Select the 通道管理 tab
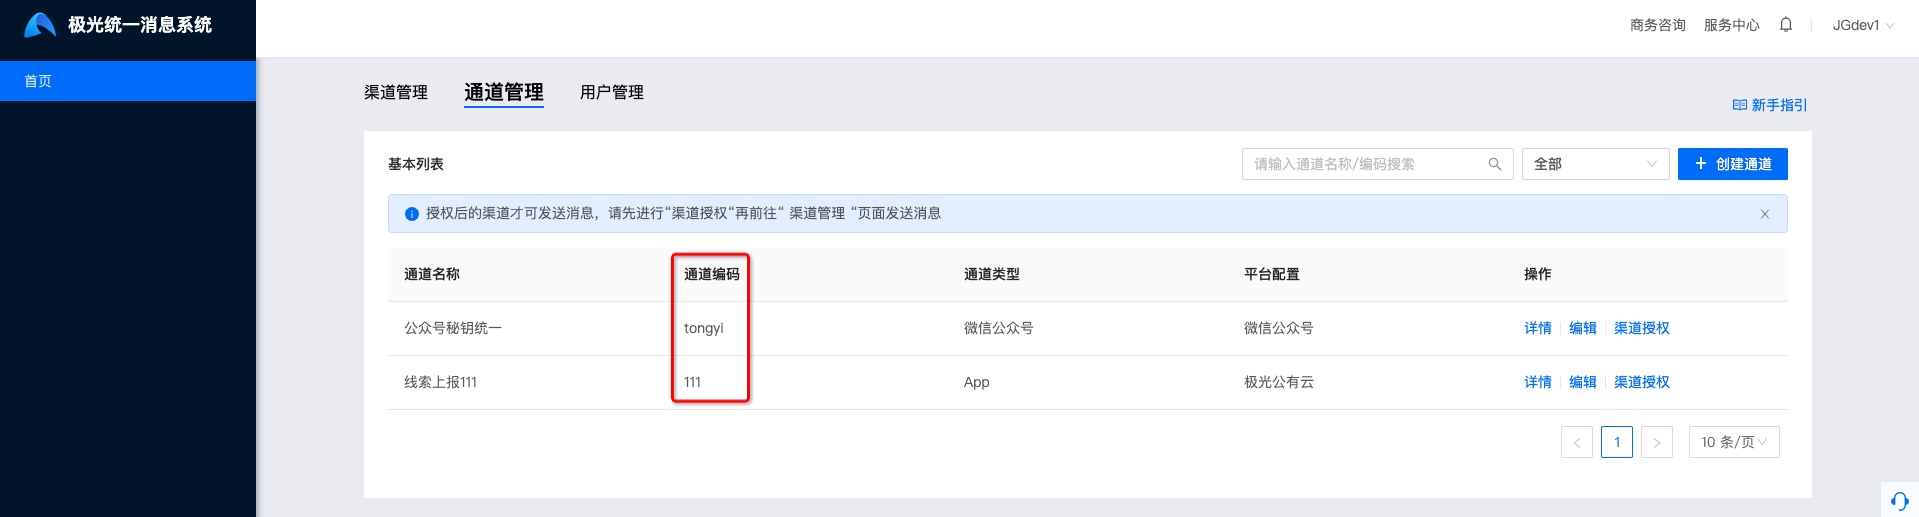The height and width of the screenshot is (517, 1919). point(504,92)
